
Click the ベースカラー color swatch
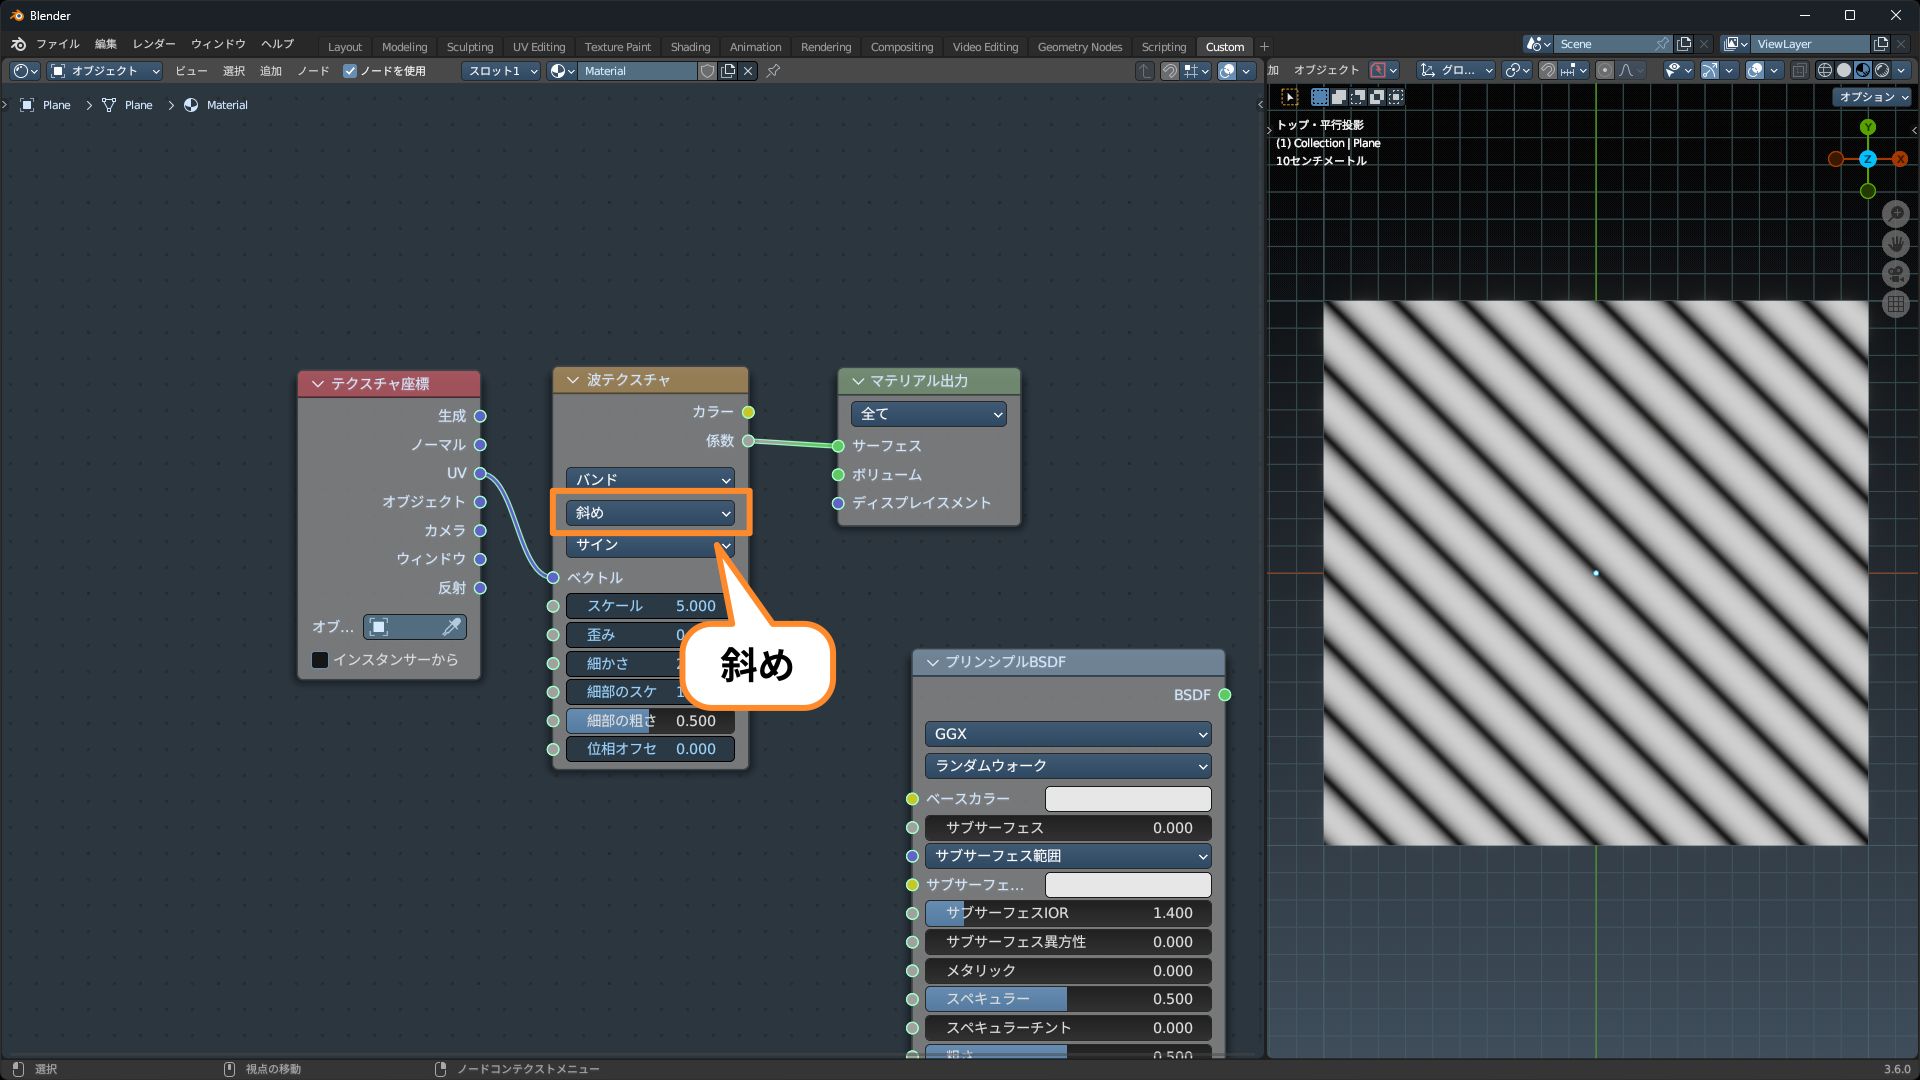pyautogui.click(x=1127, y=799)
